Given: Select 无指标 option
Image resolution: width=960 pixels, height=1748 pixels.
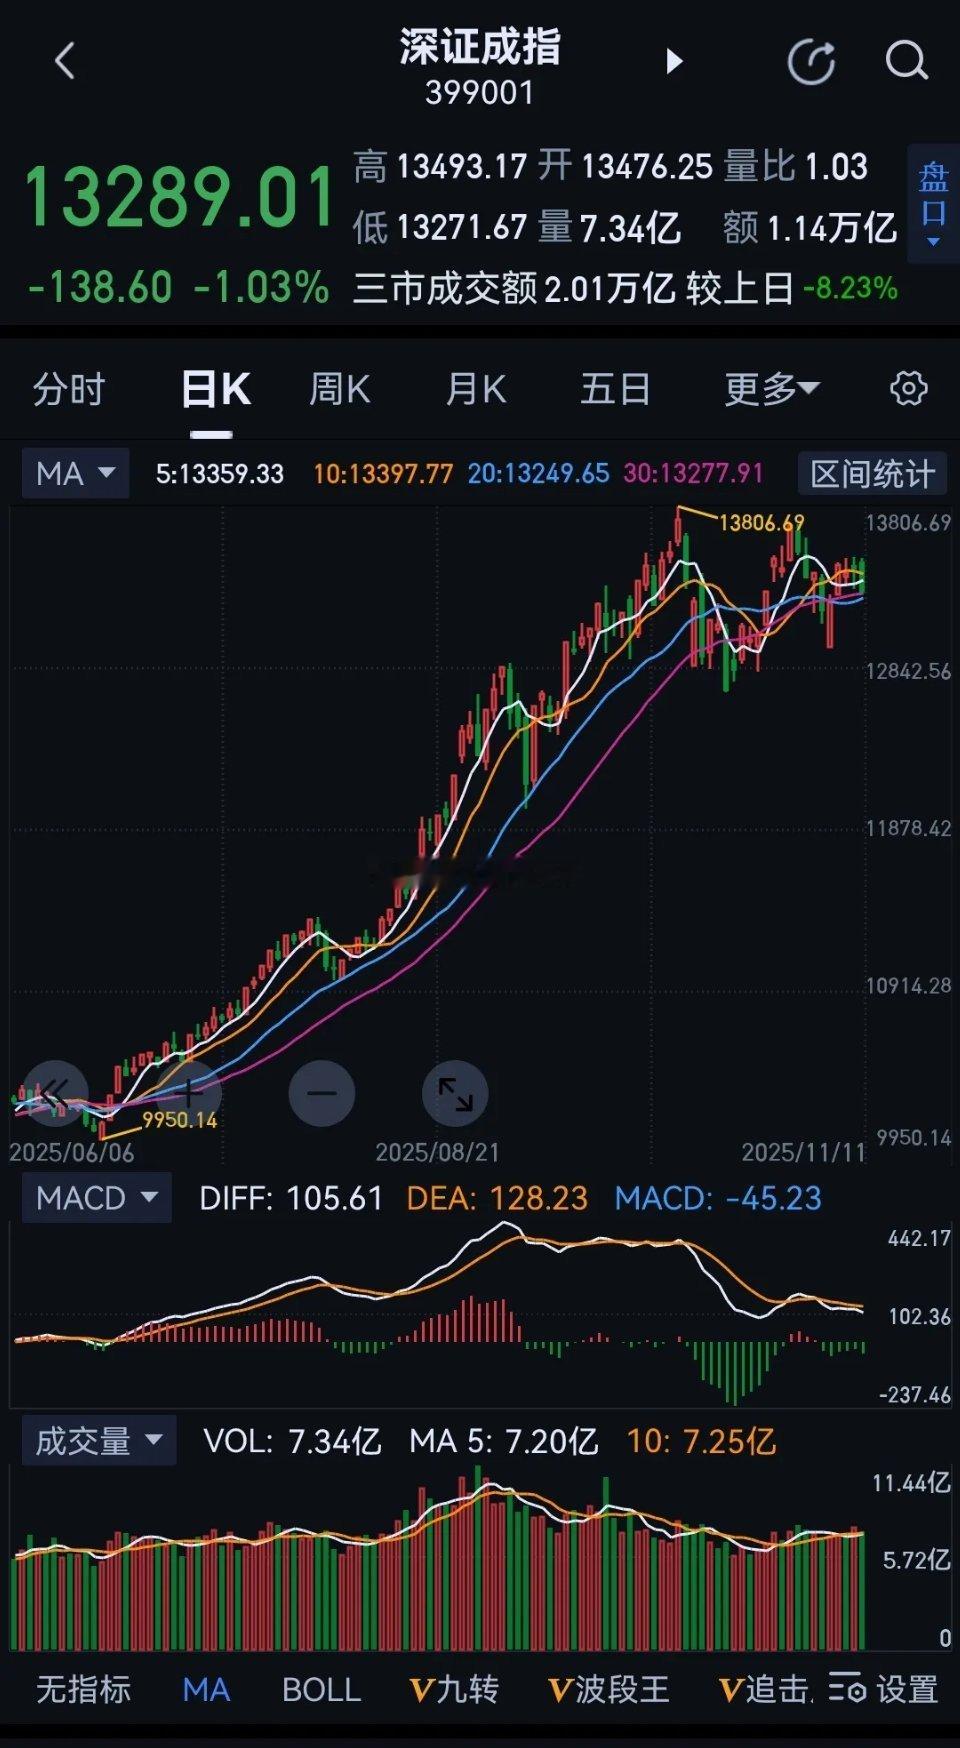Looking at the screenshot, I should click(84, 1689).
